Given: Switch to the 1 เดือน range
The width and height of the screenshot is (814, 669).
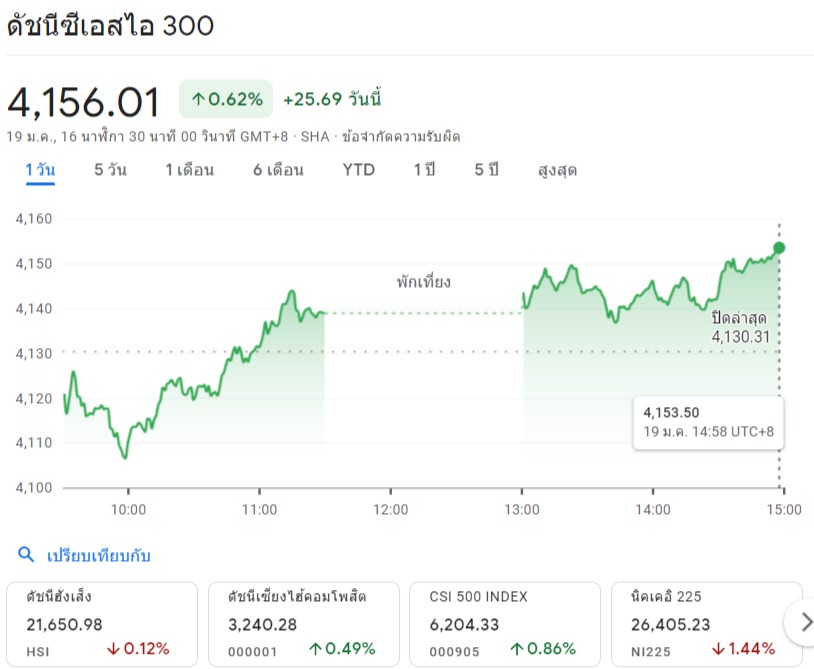Looking at the screenshot, I should click(189, 170).
